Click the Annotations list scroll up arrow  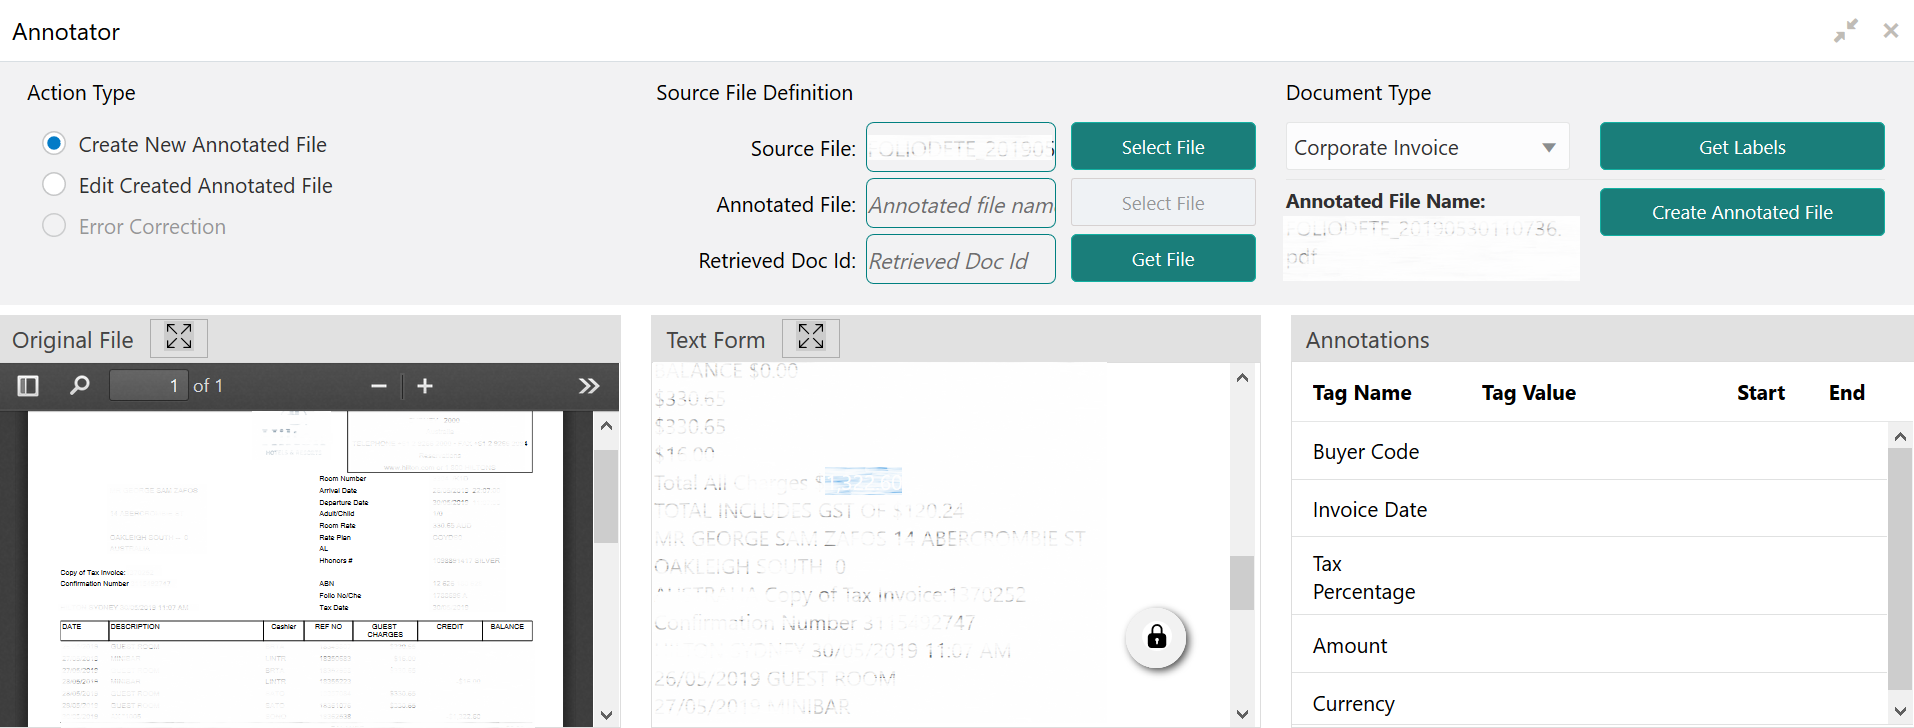1901,437
